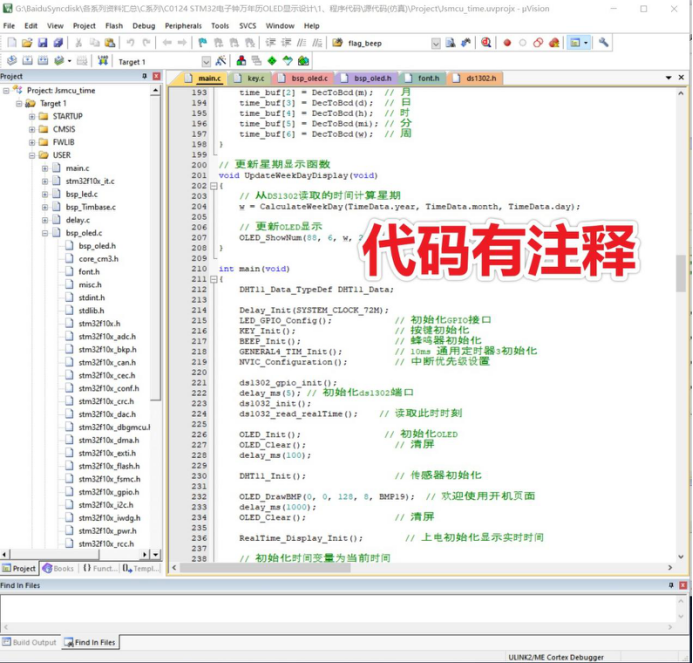
Task: Switch to bsp_oled.c editor tab
Action: [x=304, y=78]
